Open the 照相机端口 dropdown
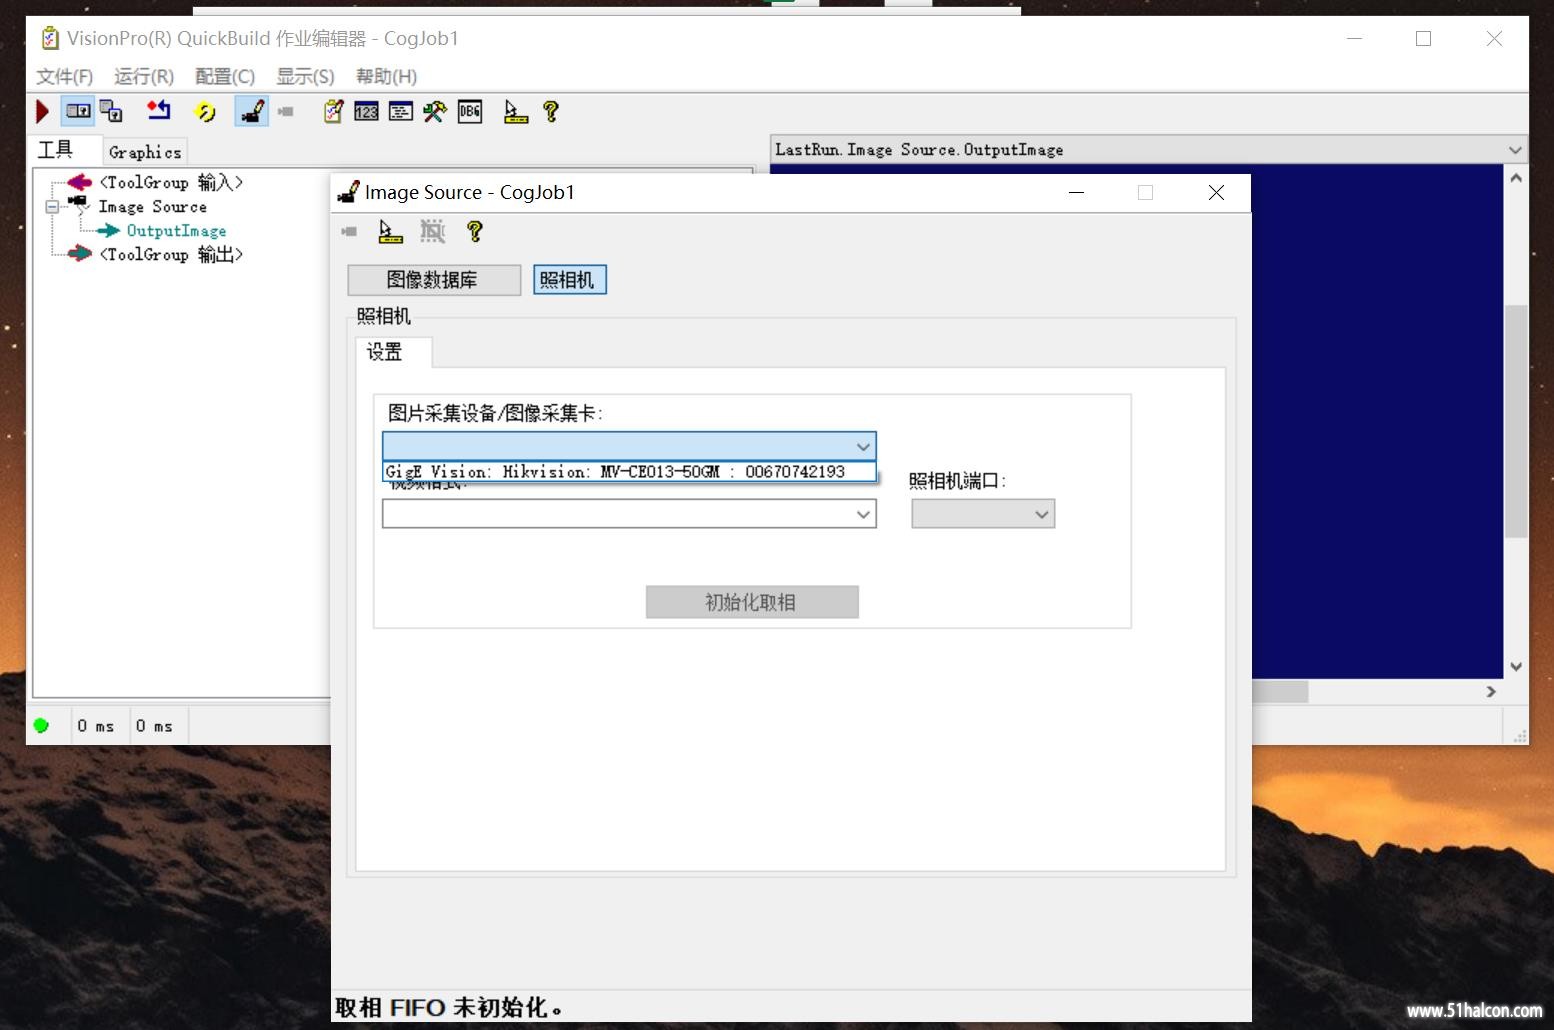The width and height of the screenshot is (1554, 1030). (x=983, y=514)
